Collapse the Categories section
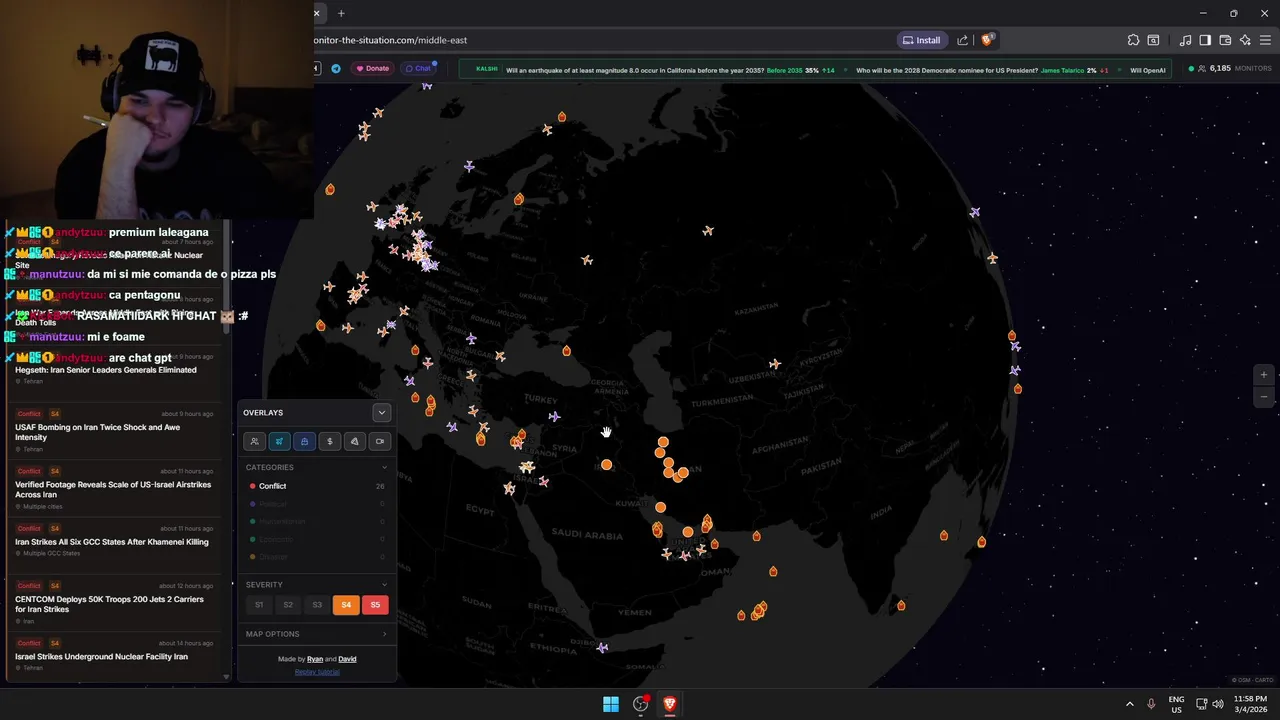Image resolution: width=1280 pixels, height=720 pixels. (x=384, y=467)
